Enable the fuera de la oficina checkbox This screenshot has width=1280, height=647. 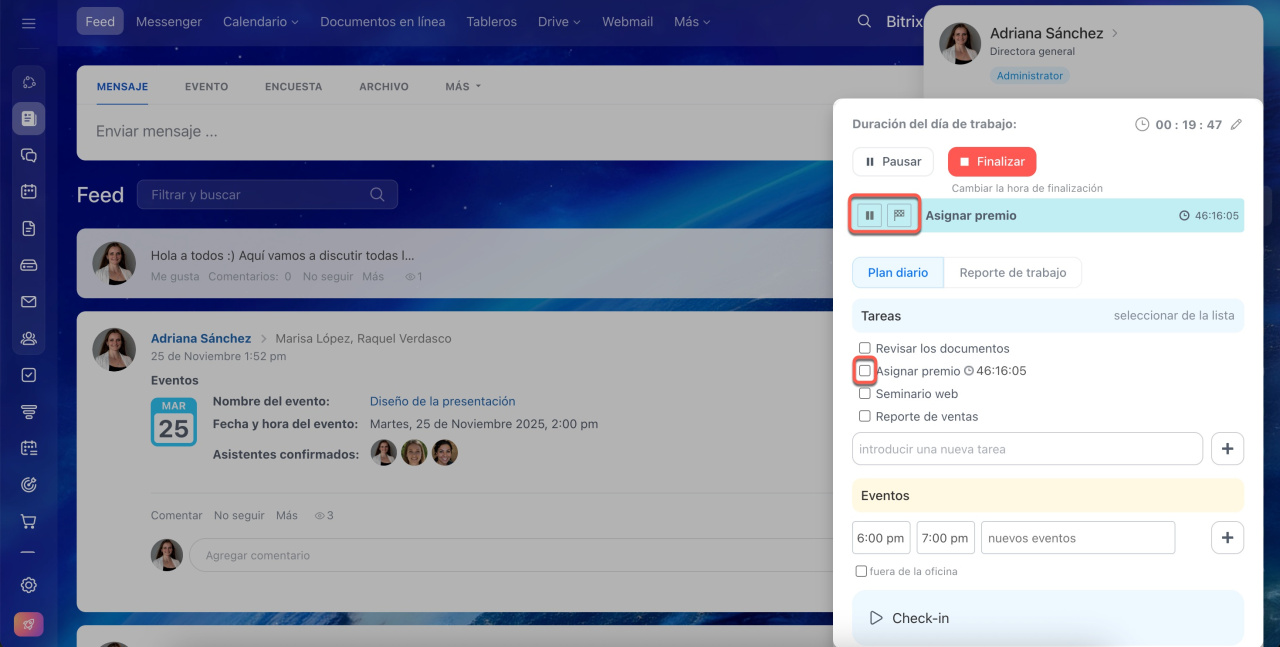[x=861, y=572]
